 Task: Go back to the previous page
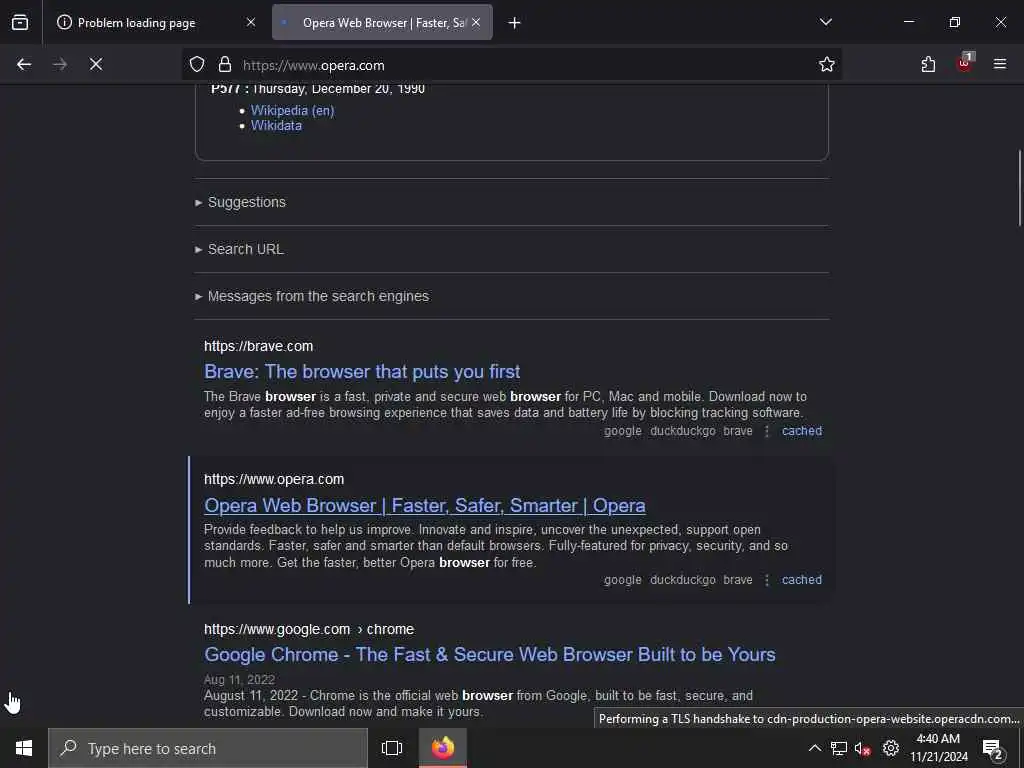24,64
